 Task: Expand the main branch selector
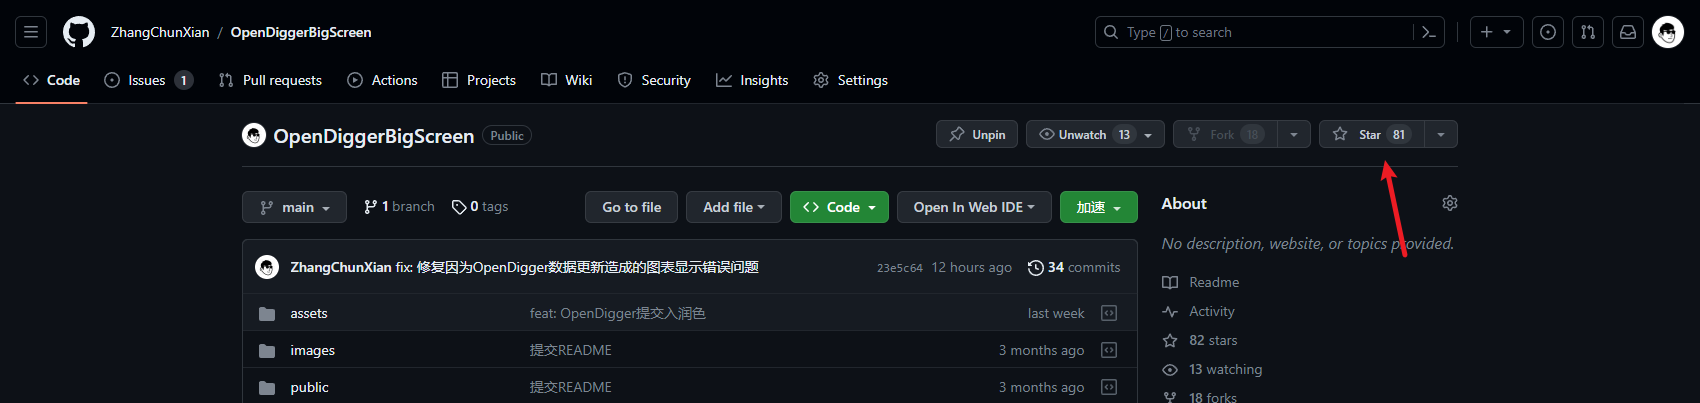pyautogui.click(x=294, y=207)
